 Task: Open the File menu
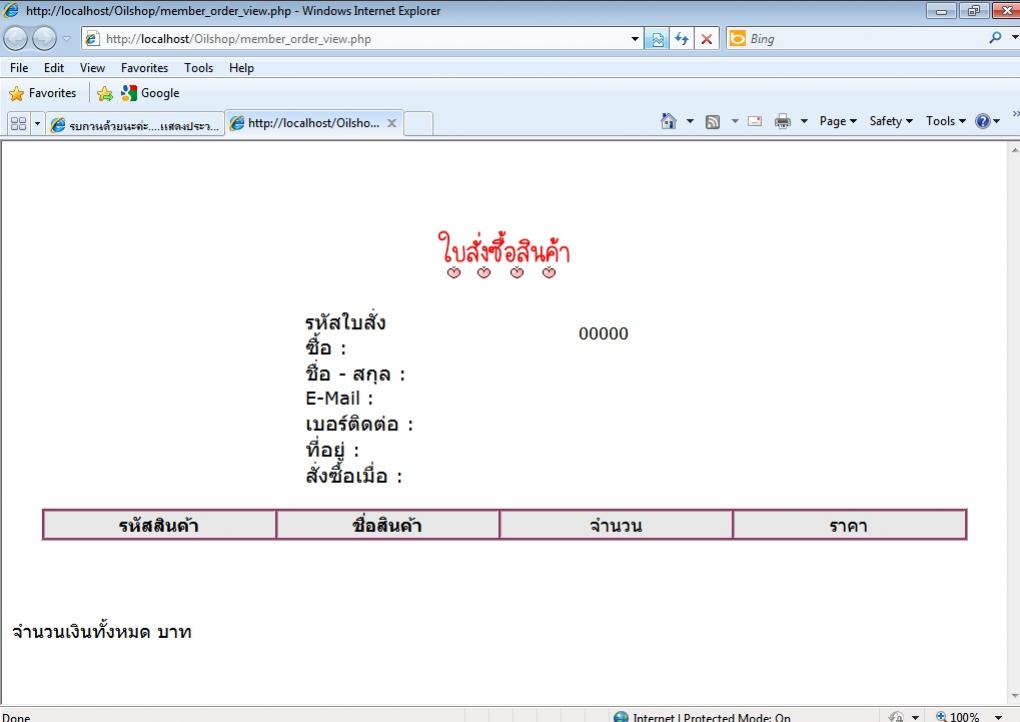click(x=19, y=68)
